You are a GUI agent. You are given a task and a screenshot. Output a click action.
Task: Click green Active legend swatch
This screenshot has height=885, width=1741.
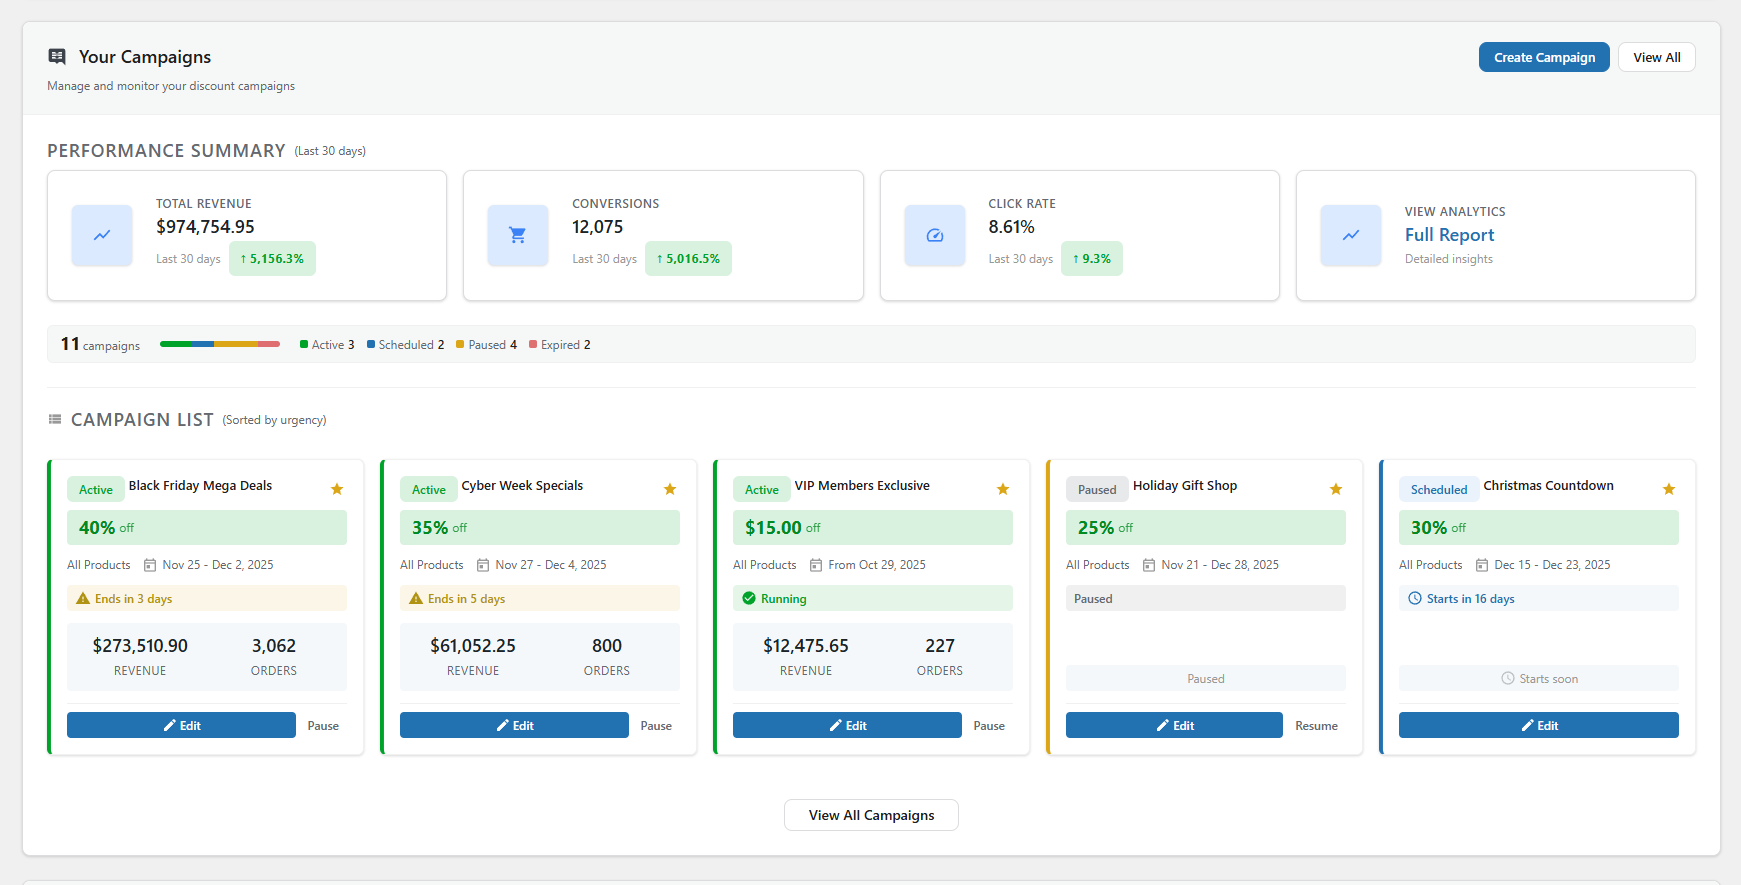pyautogui.click(x=304, y=344)
